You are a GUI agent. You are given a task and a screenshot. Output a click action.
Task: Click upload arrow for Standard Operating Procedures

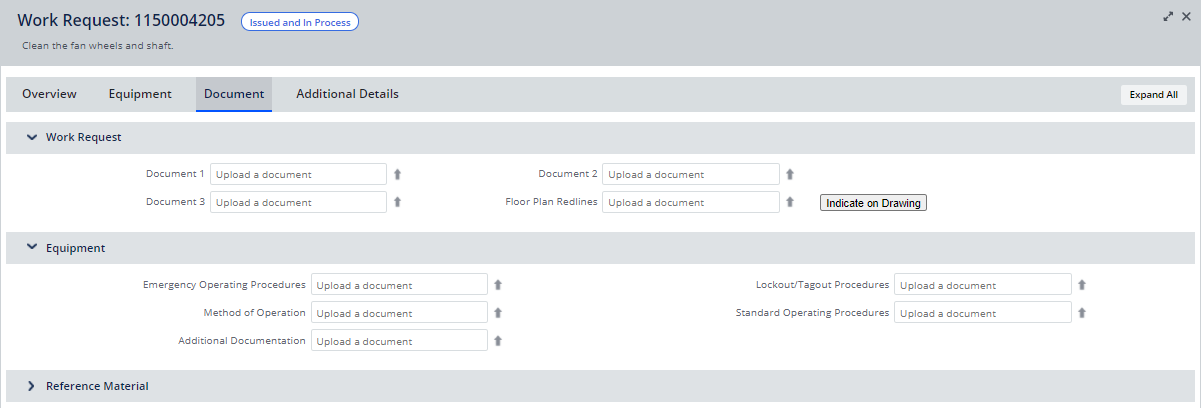pyautogui.click(x=1081, y=313)
